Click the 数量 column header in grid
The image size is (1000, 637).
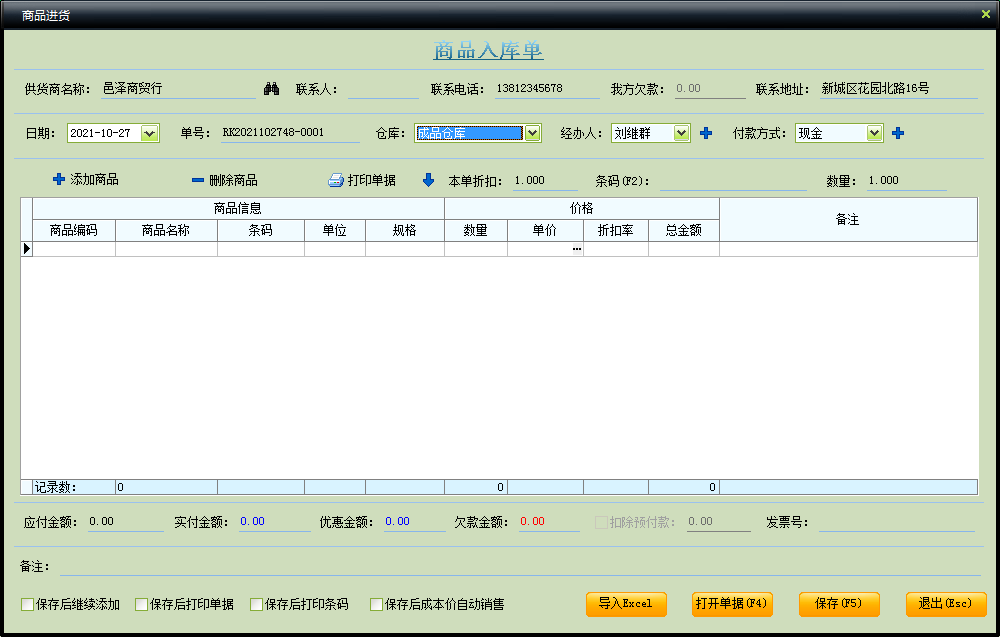click(476, 230)
